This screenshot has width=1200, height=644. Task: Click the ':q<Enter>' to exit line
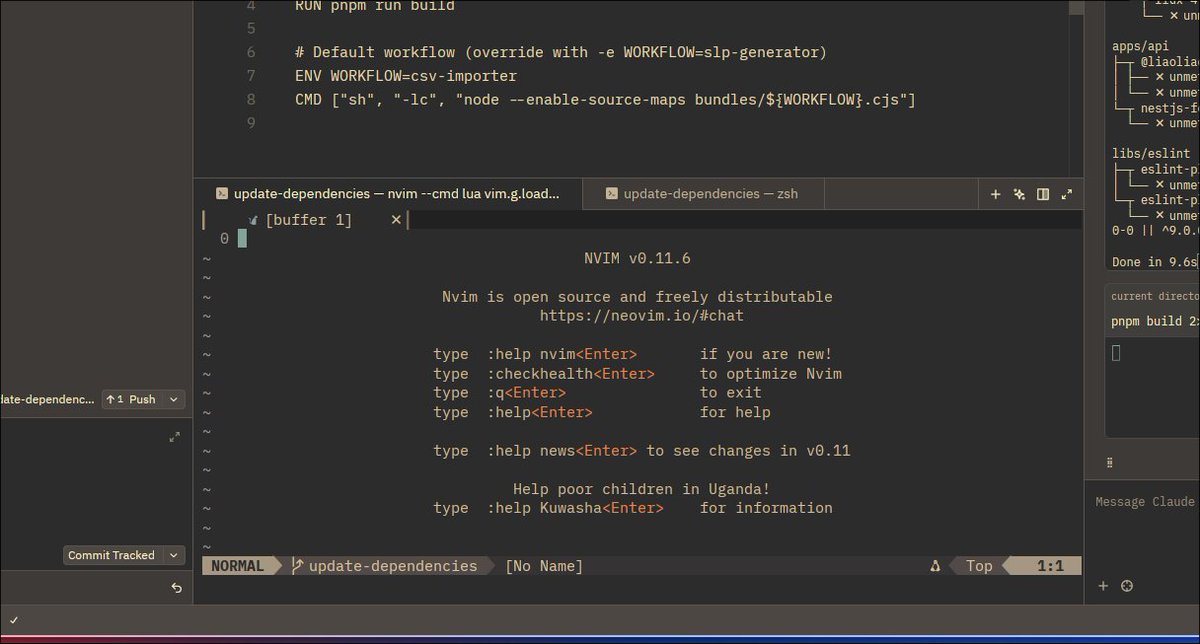[597, 393]
